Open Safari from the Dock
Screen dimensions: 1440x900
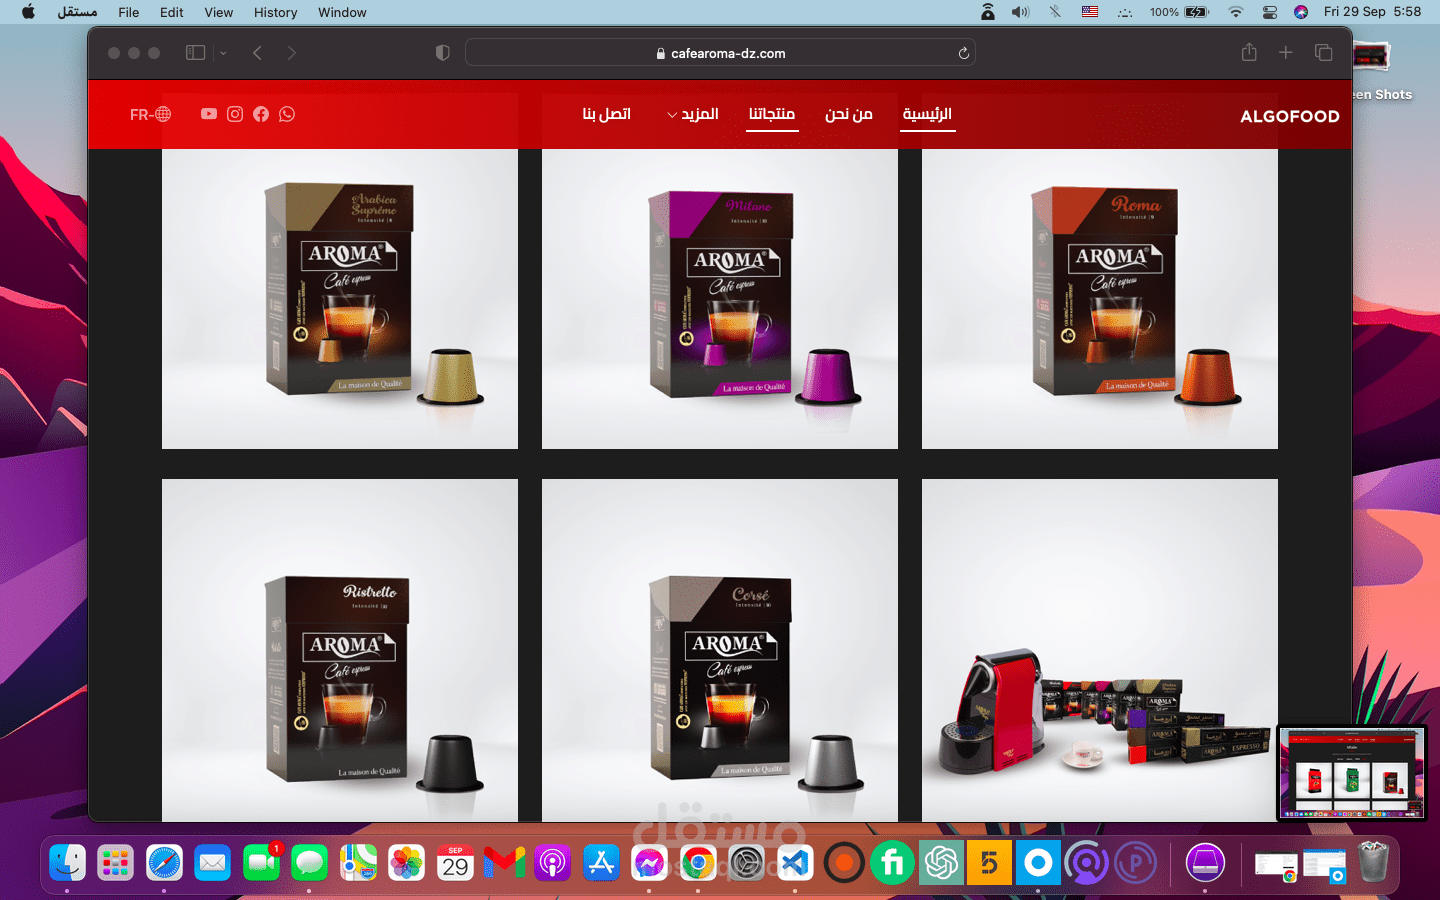(x=164, y=863)
